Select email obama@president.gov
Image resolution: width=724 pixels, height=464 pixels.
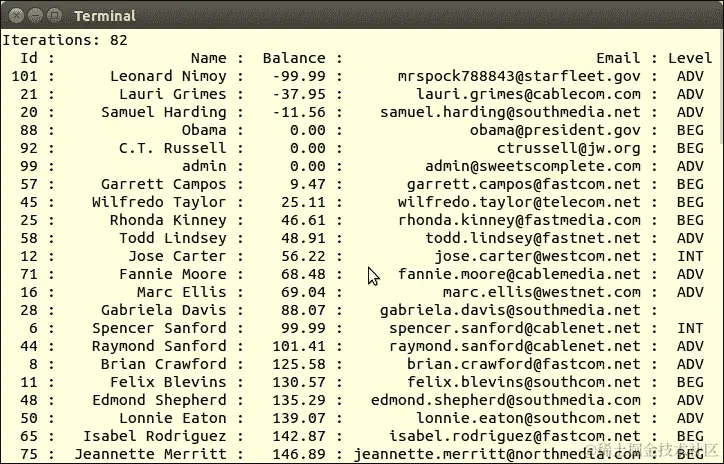point(555,130)
